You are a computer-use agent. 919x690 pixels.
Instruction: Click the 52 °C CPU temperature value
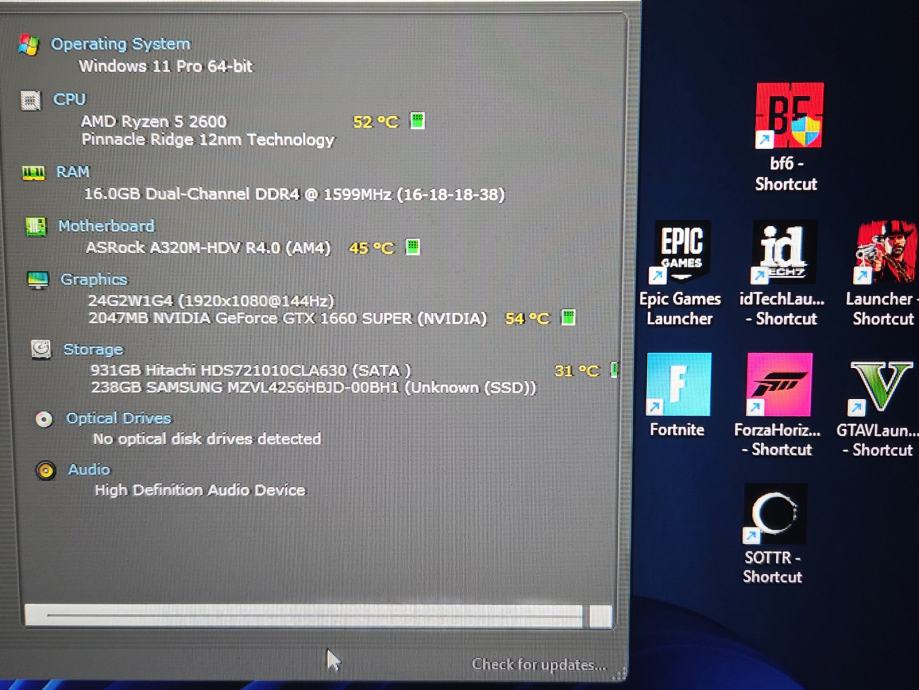tap(376, 122)
